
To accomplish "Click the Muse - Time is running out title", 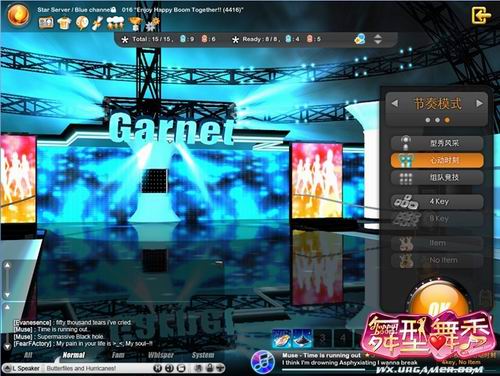I will tap(321, 355).
